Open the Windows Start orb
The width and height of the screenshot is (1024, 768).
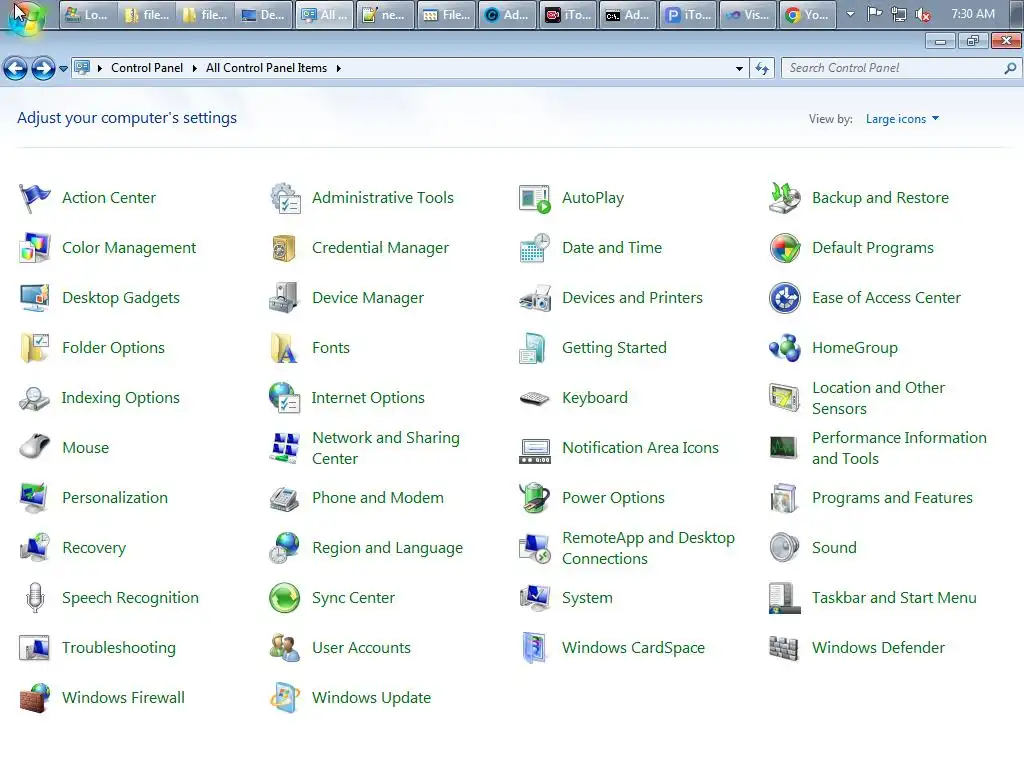click(26, 16)
